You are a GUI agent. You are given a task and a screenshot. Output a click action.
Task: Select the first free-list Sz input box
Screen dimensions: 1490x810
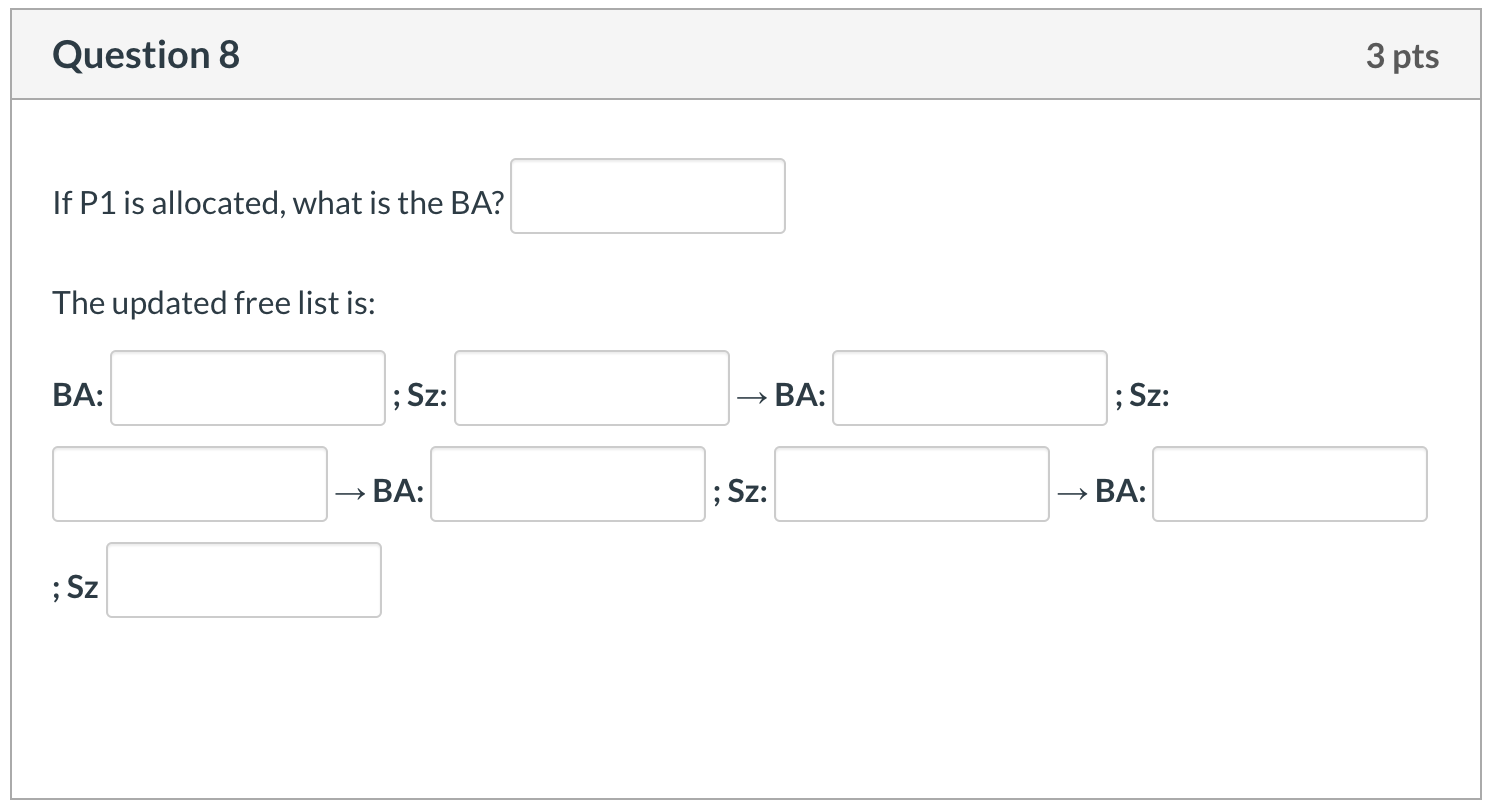pos(592,388)
